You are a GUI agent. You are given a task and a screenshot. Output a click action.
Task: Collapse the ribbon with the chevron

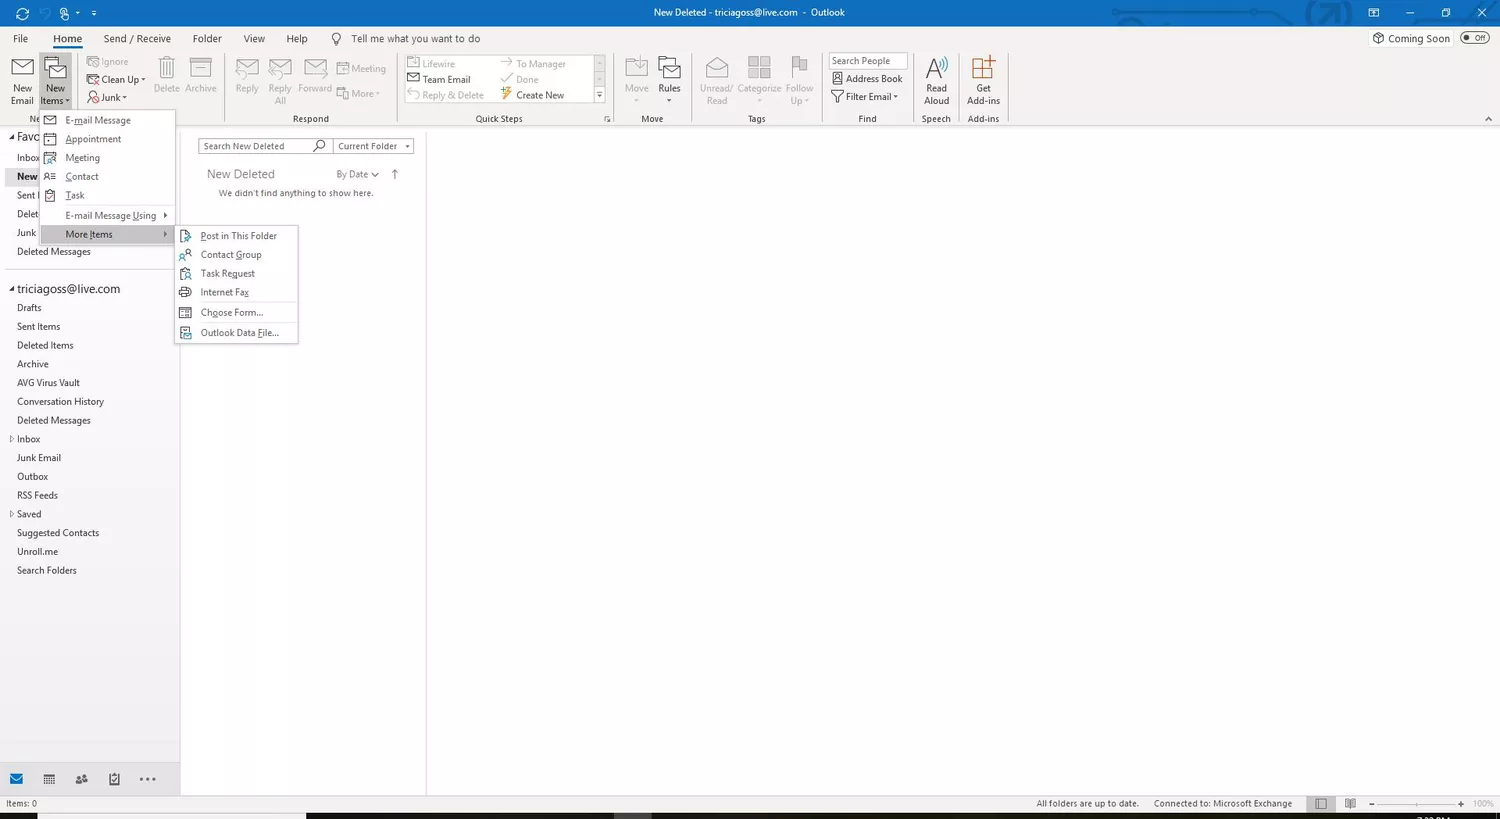[x=1488, y=119]
